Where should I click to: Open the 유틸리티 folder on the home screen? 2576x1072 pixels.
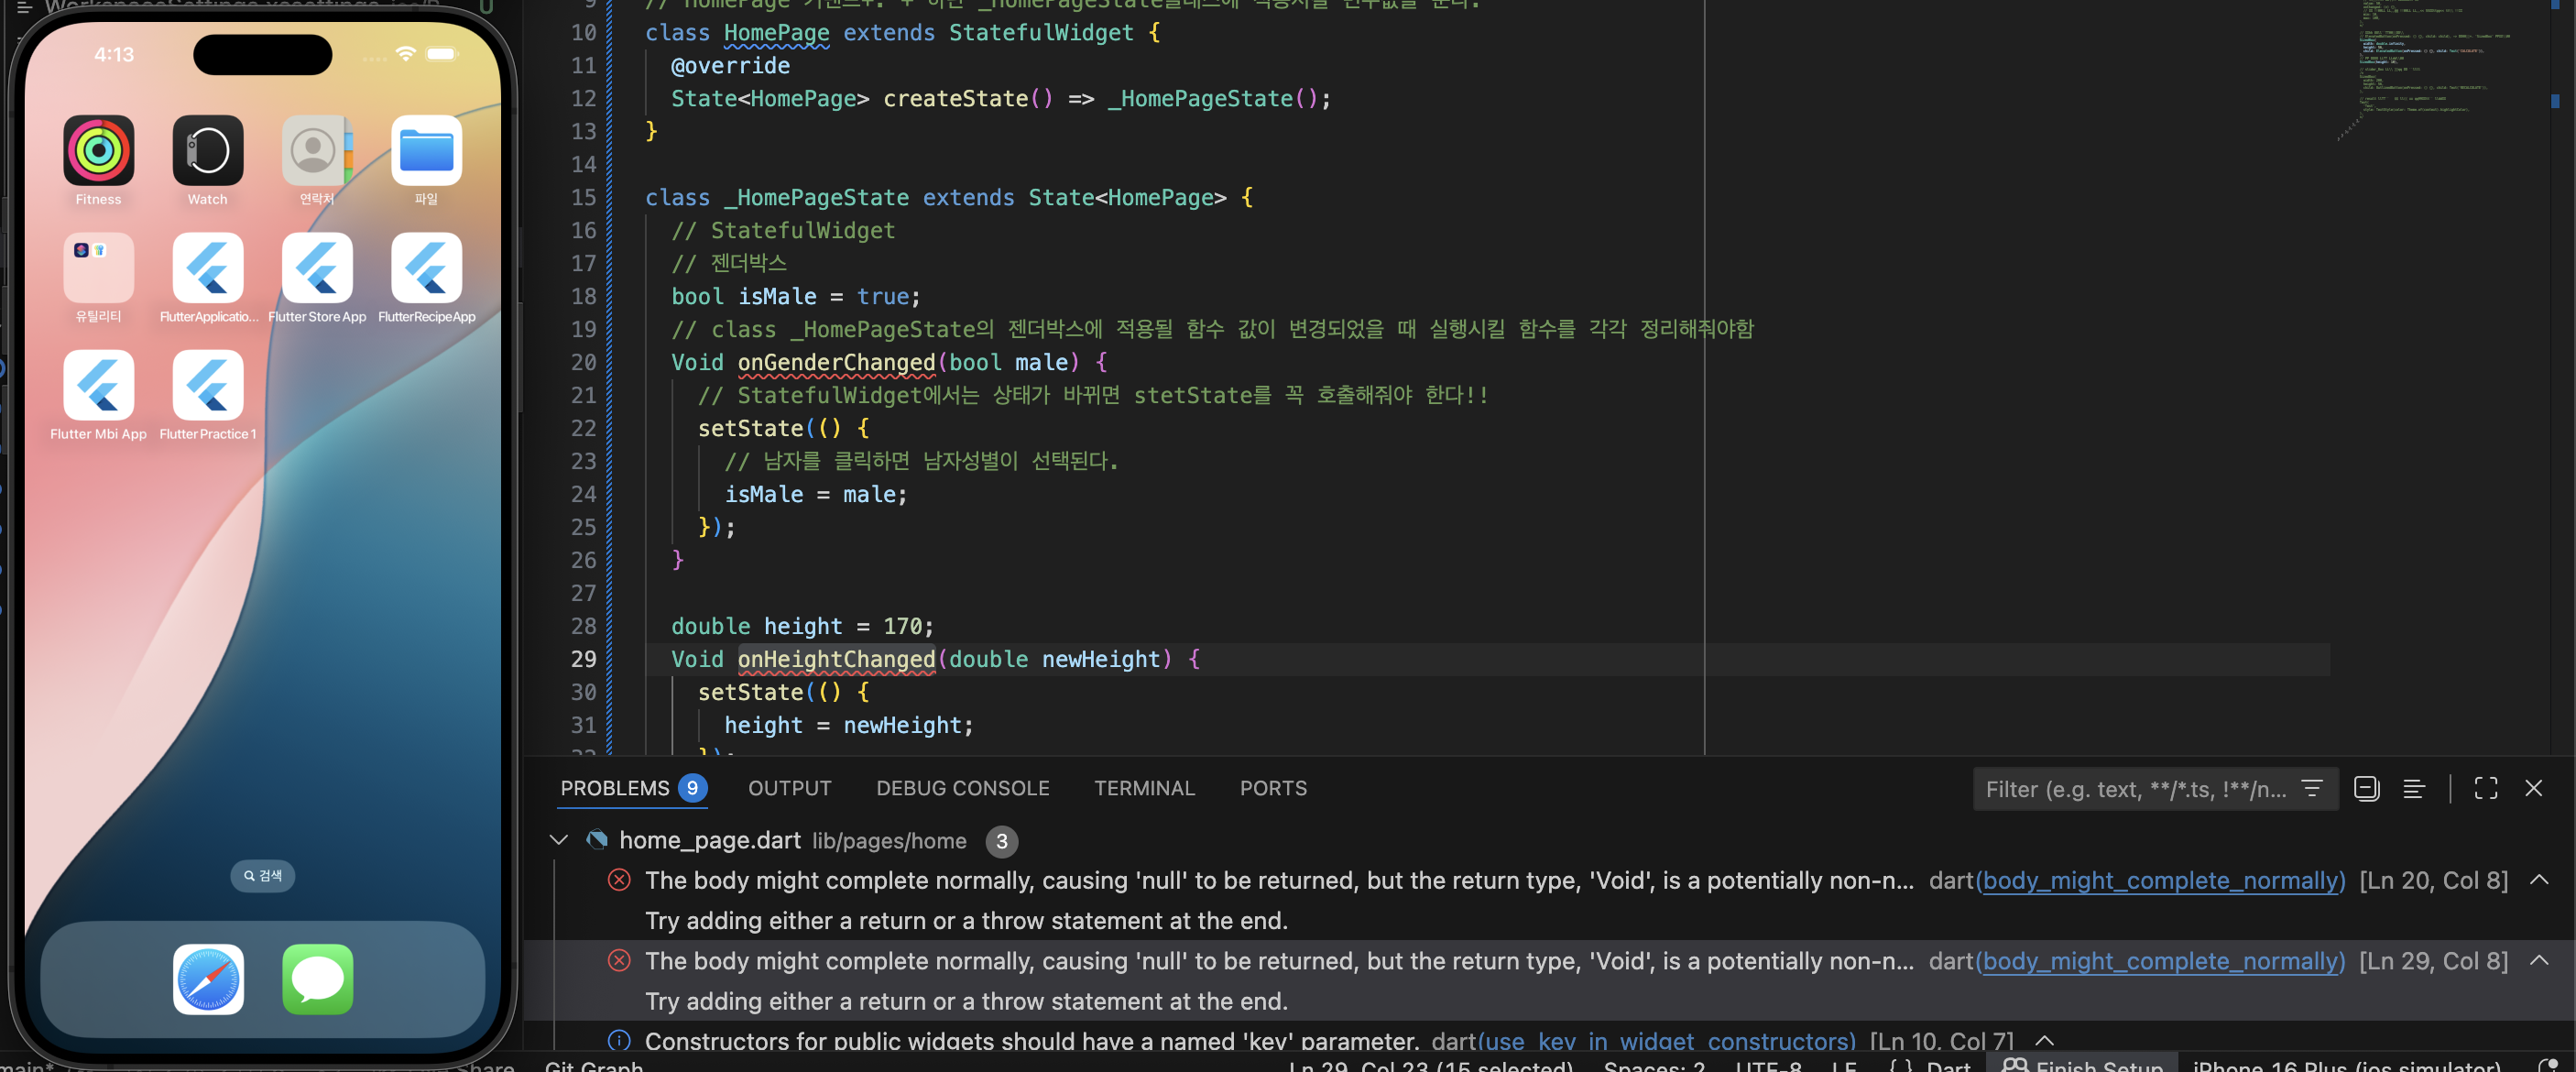pyautogui.click(x=98, y=268)
